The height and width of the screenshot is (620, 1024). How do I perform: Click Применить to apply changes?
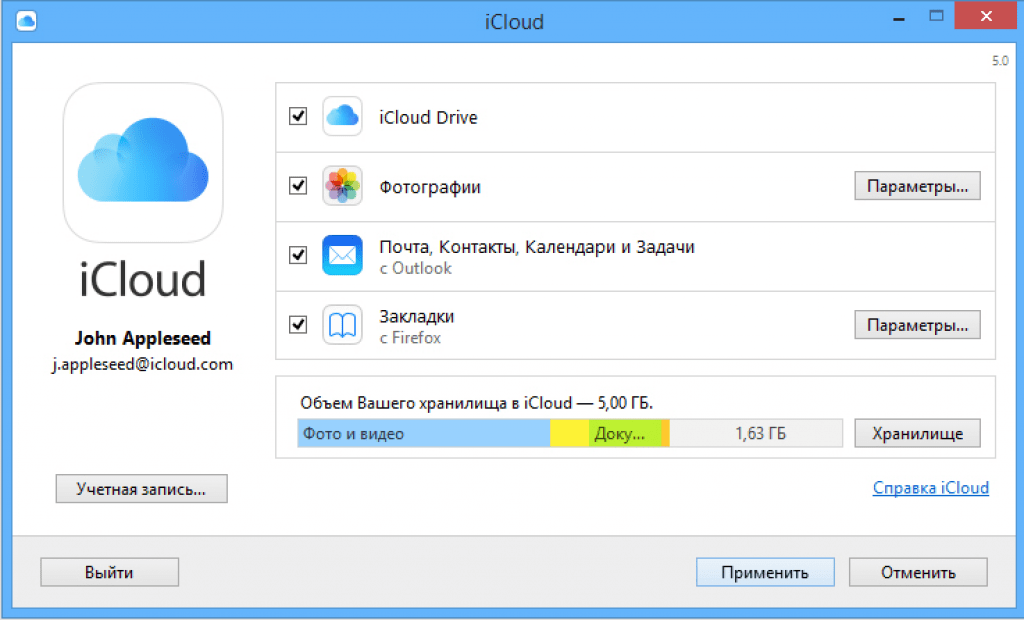click(x=765, y=572)
